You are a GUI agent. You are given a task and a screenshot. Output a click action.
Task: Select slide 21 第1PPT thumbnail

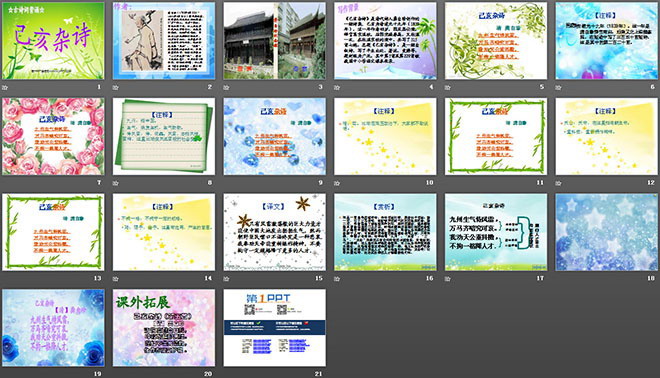point(274,327)
